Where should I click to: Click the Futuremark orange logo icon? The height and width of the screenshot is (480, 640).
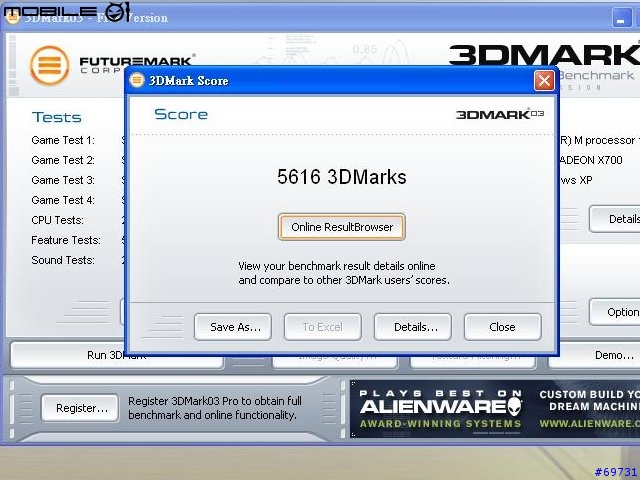pyautogui.click(x=49, y=66)
